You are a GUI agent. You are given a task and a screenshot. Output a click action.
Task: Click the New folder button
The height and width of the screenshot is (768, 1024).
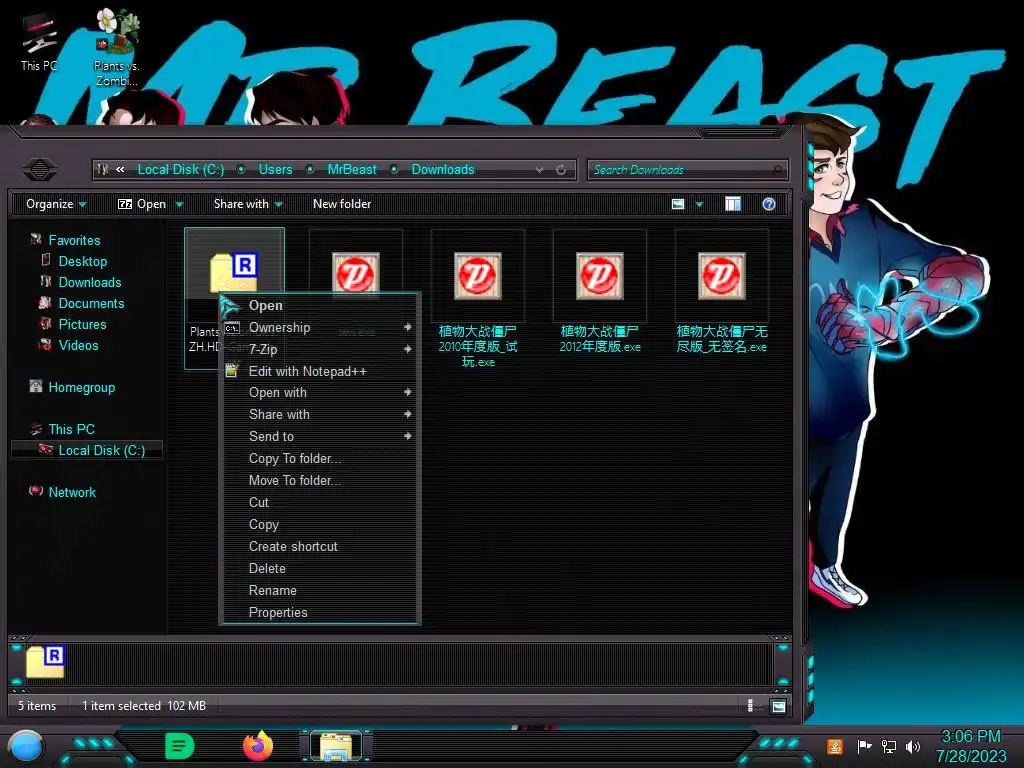click(x=342, y=204)
